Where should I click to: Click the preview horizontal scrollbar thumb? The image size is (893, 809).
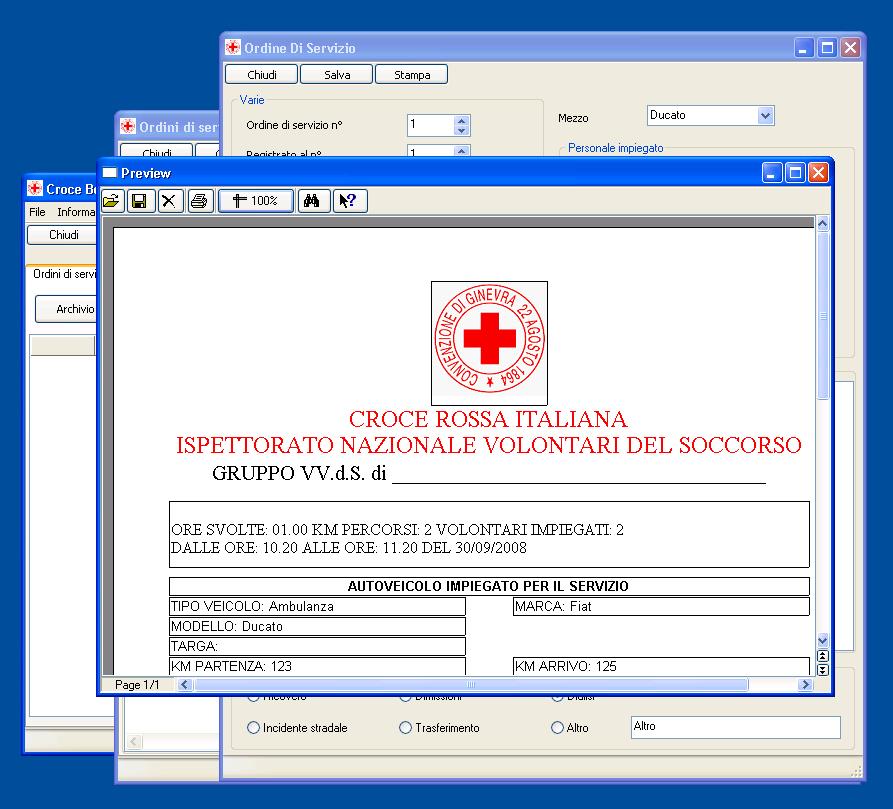471,684
